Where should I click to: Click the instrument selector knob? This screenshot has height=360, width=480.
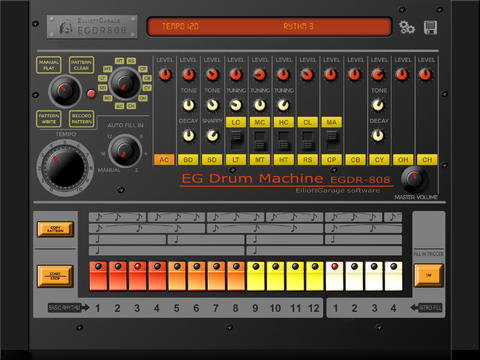pos(125,84)
